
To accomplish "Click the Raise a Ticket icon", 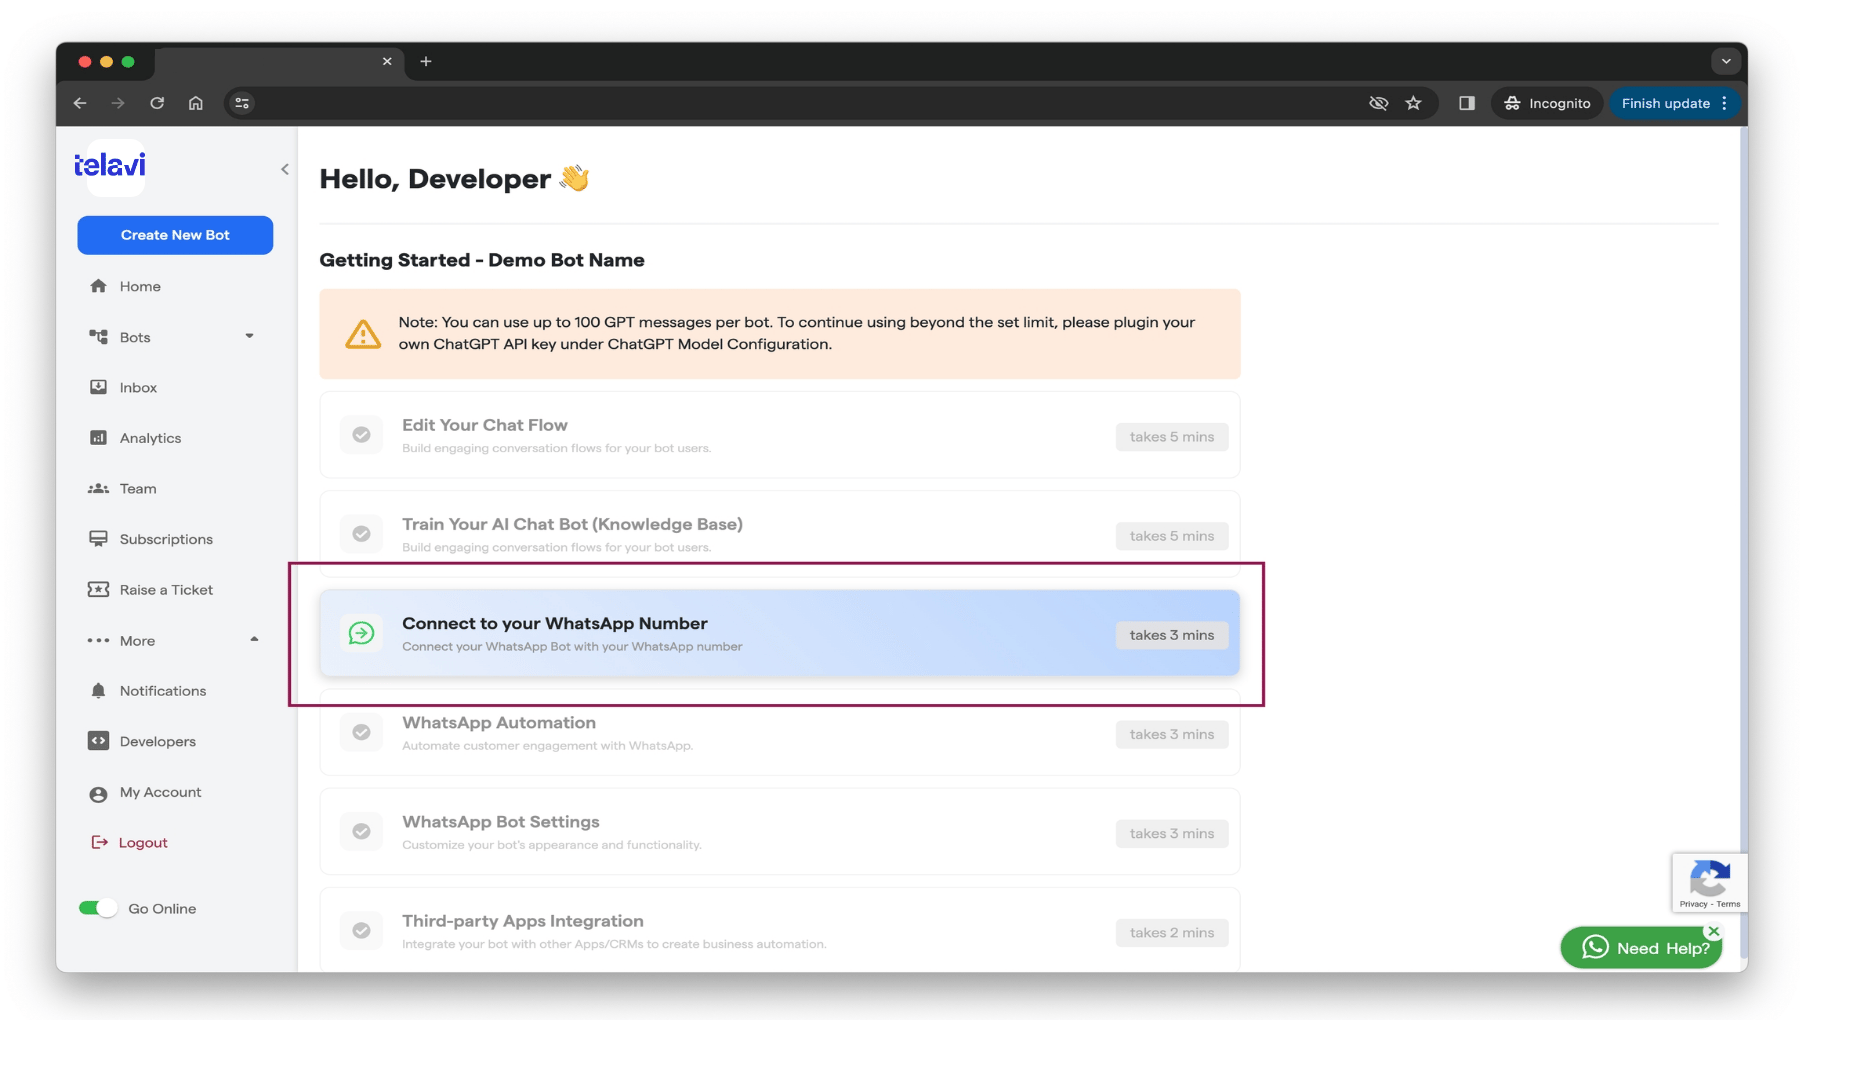I will pyautogui.click(x=98, y=590).
